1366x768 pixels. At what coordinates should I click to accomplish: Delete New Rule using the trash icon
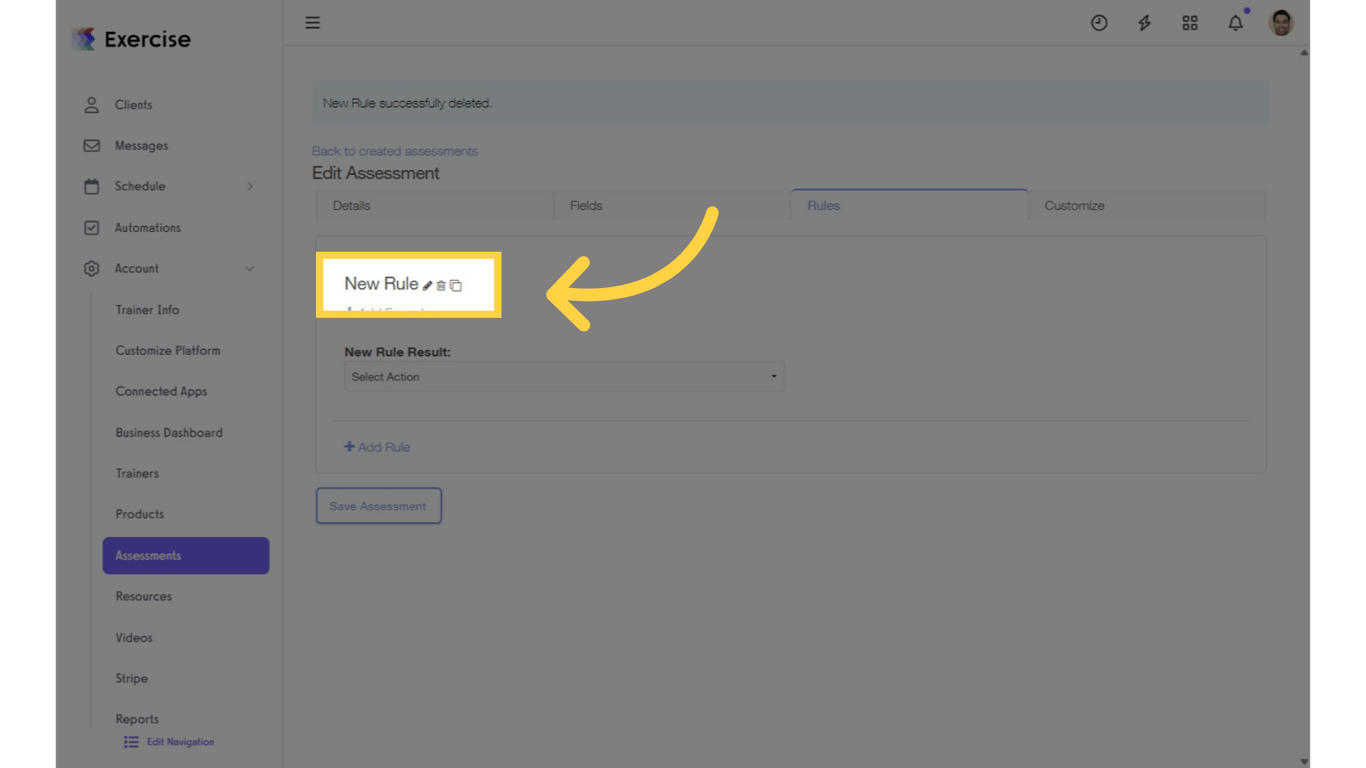pos(441,285)
